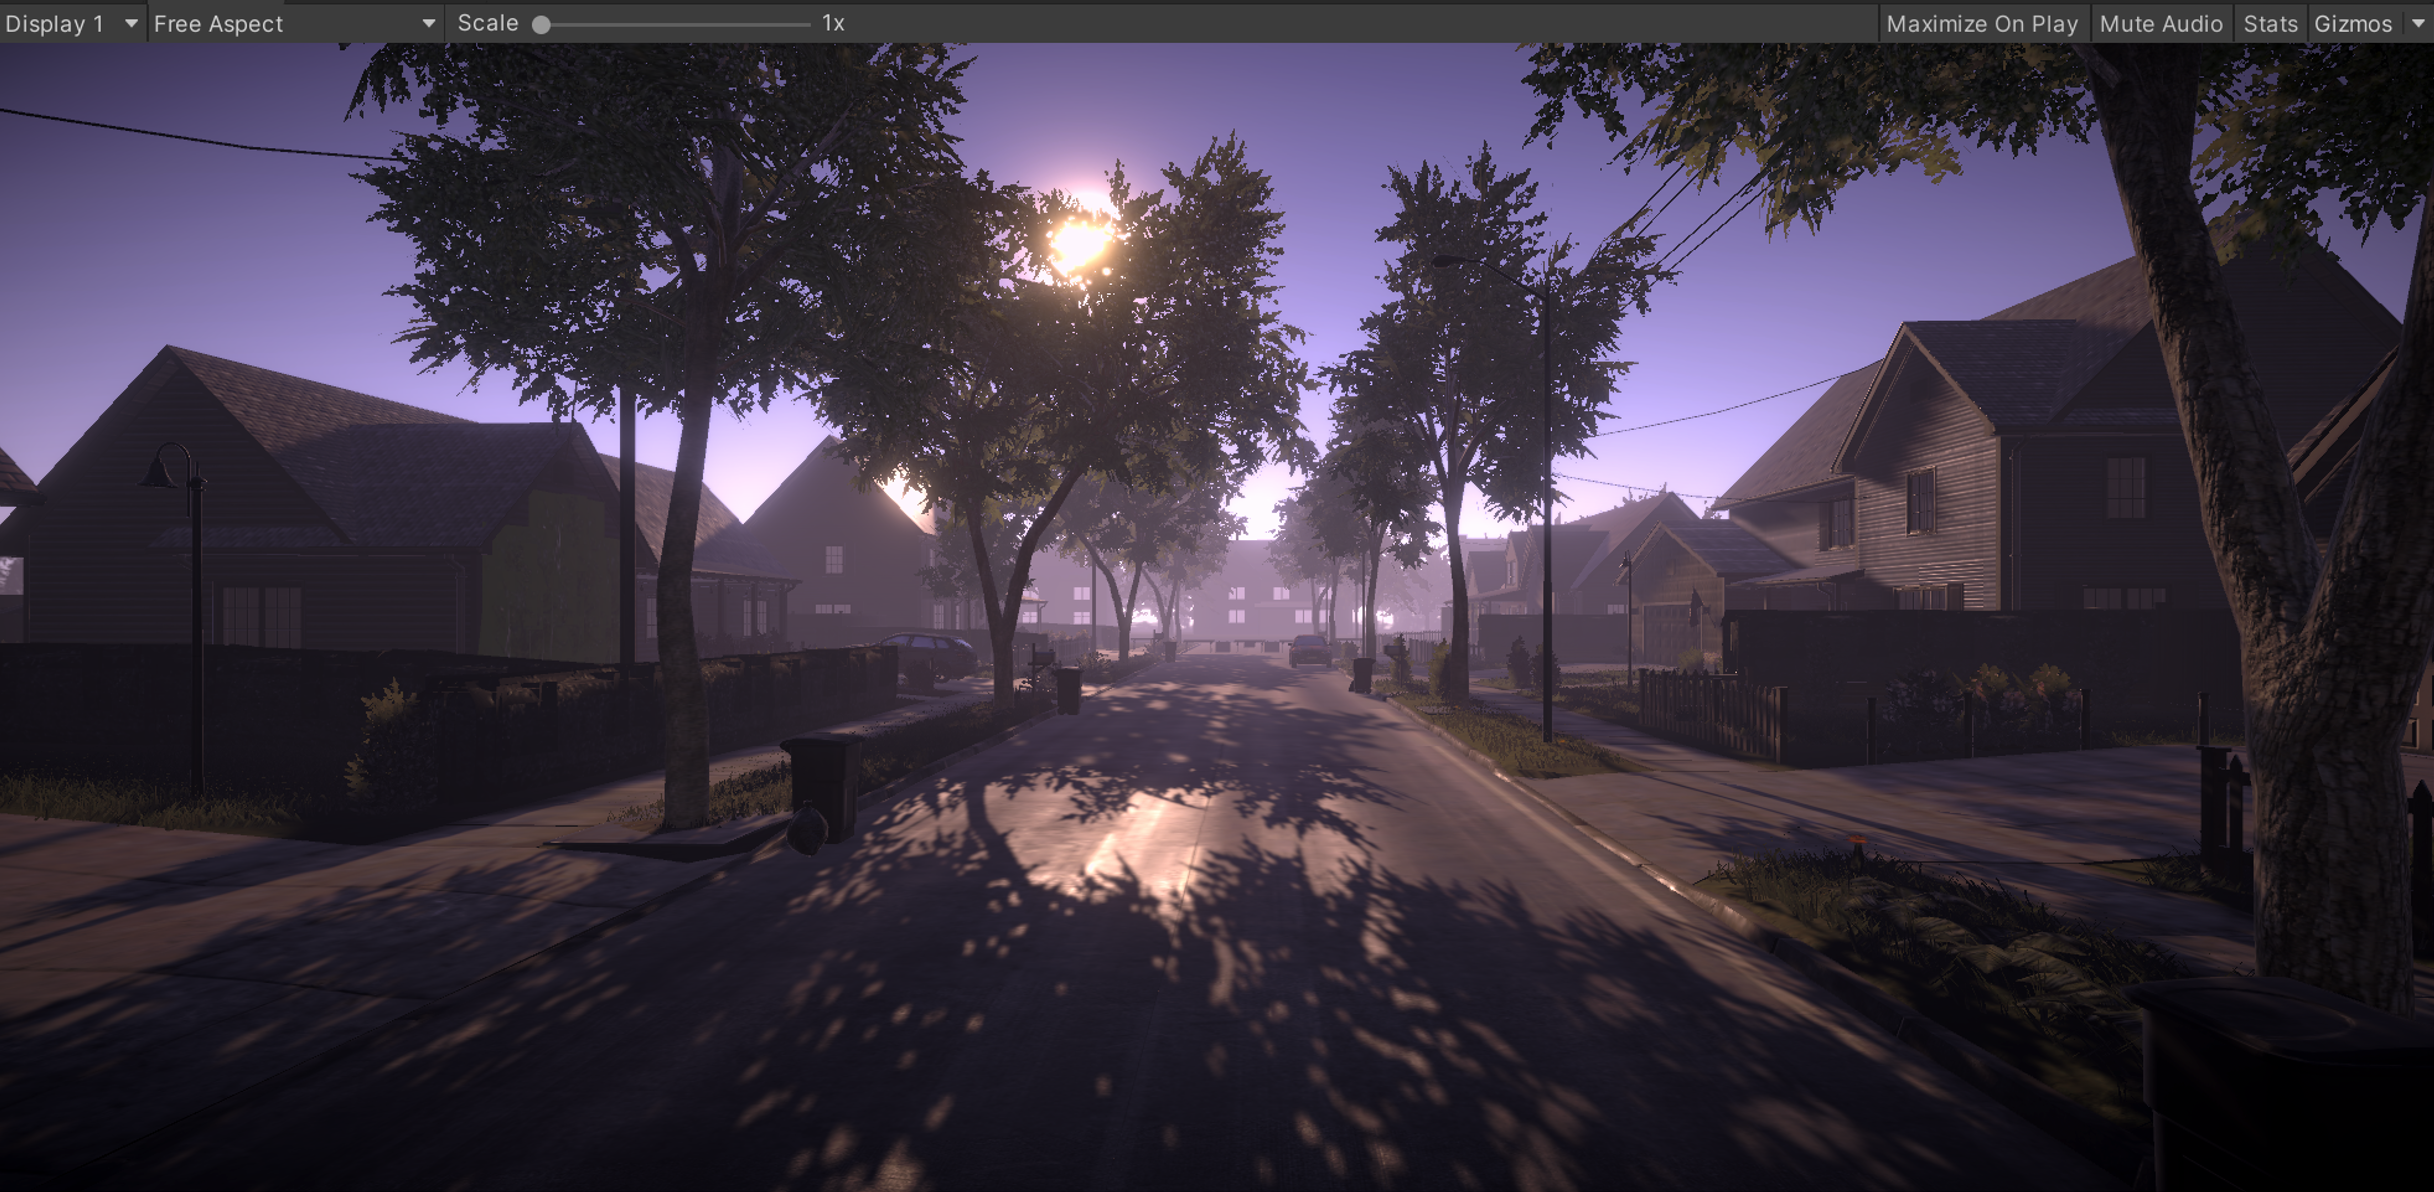
Task: Click the 1x scale value label
Action: pyautogui.click(x=833, y=24)
